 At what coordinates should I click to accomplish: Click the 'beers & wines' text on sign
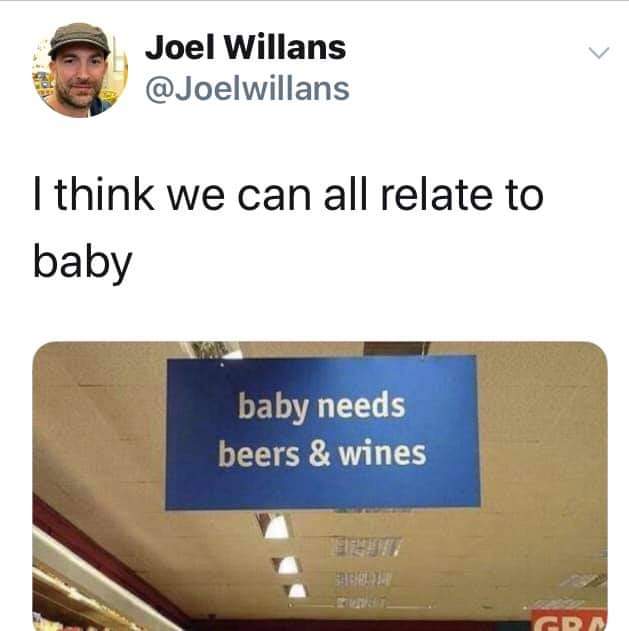coord(322,454)
